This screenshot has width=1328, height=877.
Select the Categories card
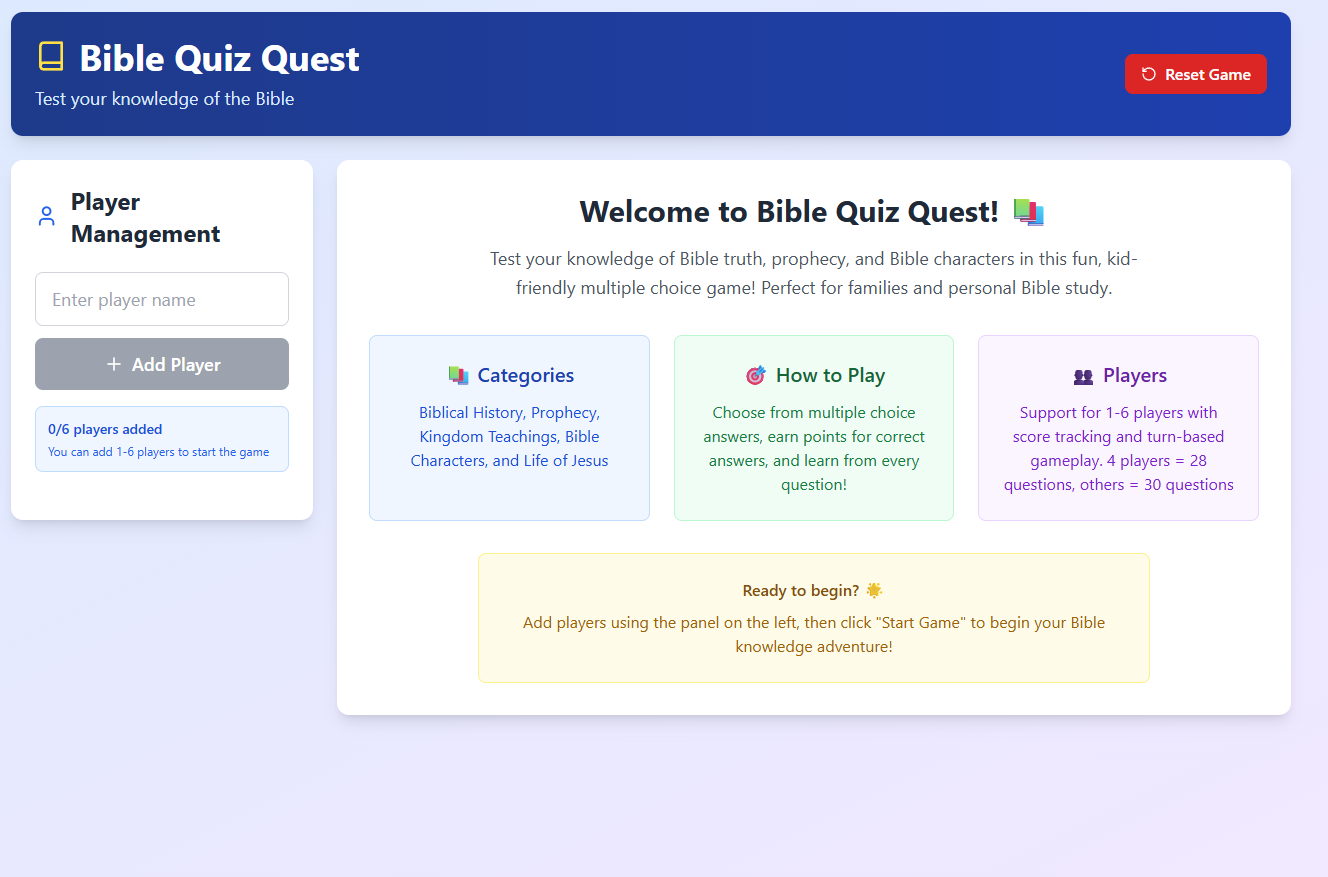pyautogui.click(x=509, y=428)
